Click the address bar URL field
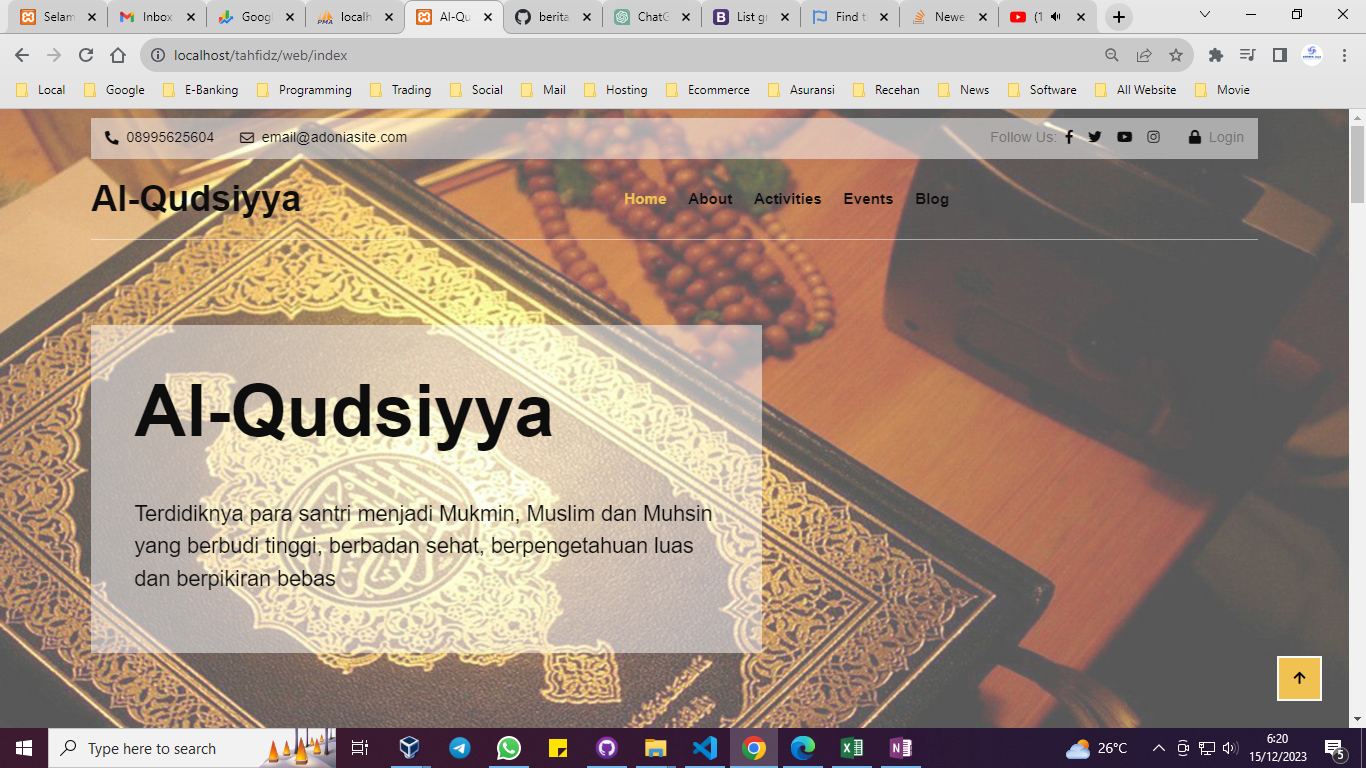1366x768 pixels. click(x=620, y=55)
